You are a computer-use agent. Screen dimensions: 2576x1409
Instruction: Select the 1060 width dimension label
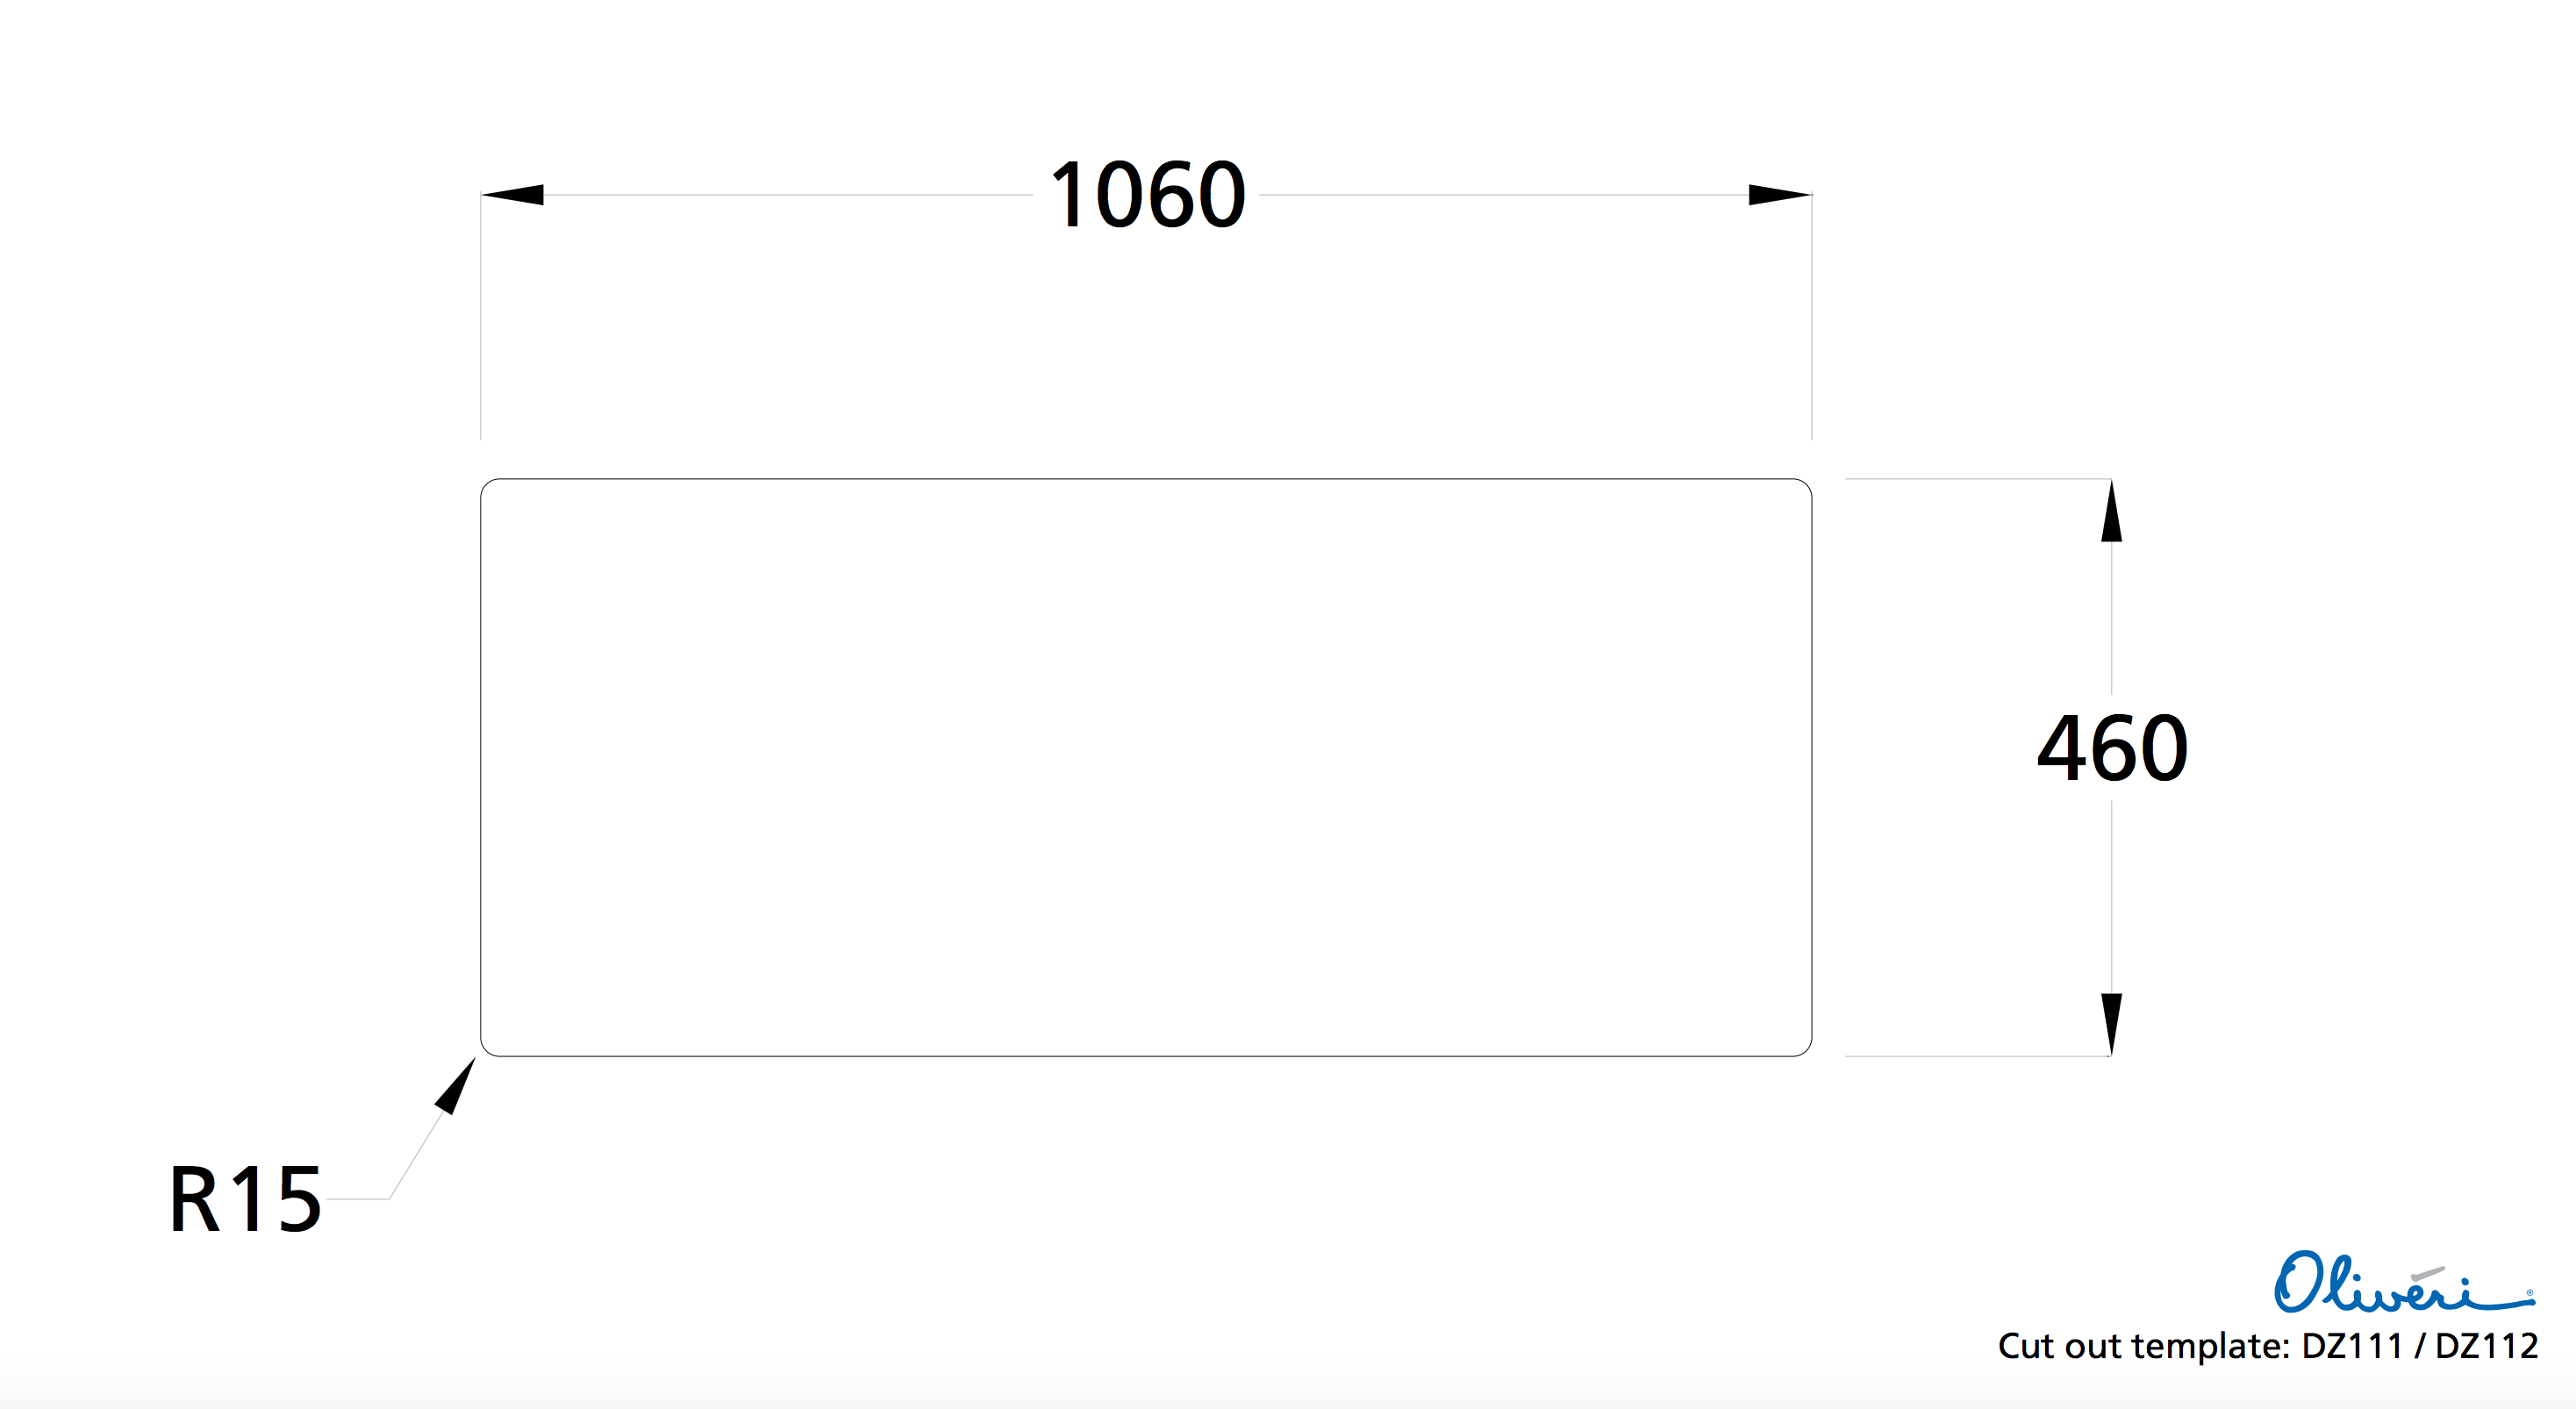1147,195
